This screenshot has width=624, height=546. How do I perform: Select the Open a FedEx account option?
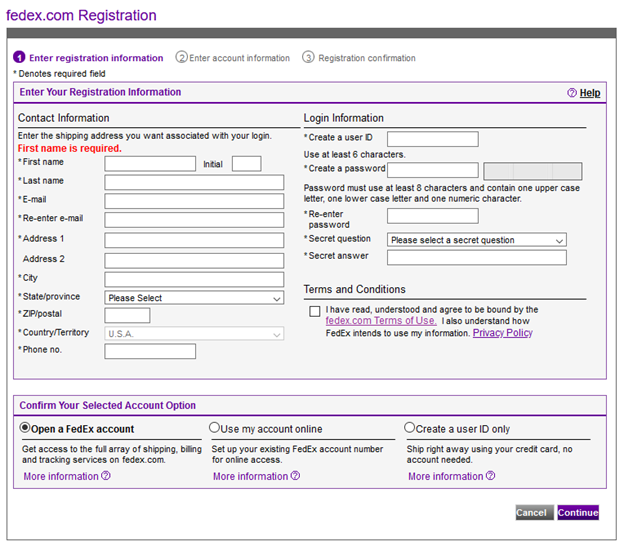tap(26, 428)
